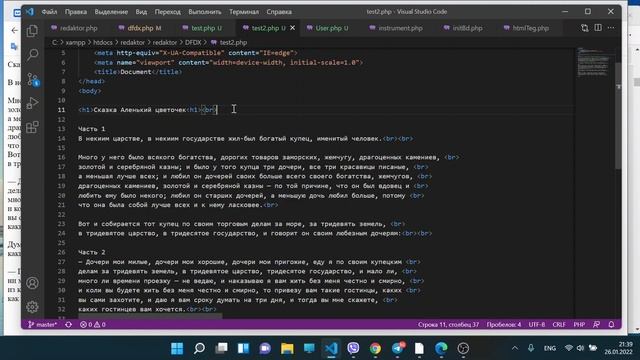Synchronize changes from status bar
Viewport: 640px width, 360px height.
[x=69, y=324]
